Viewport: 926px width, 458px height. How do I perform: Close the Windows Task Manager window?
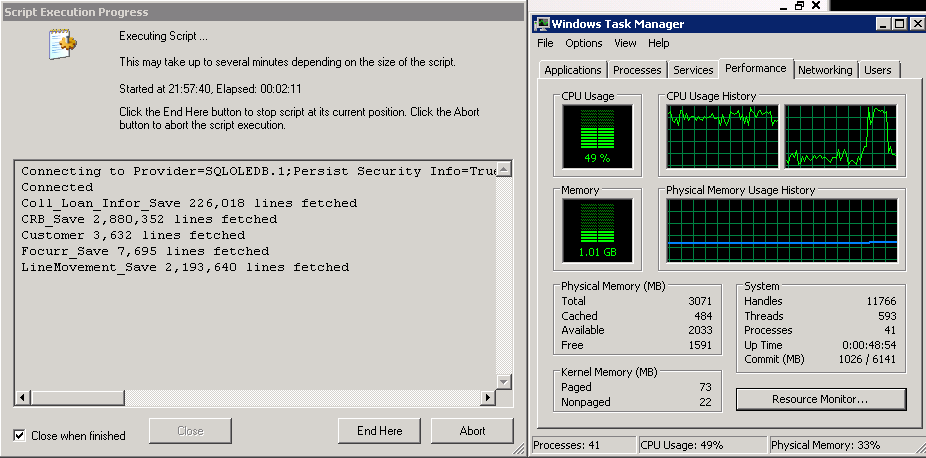click(917, 24)
